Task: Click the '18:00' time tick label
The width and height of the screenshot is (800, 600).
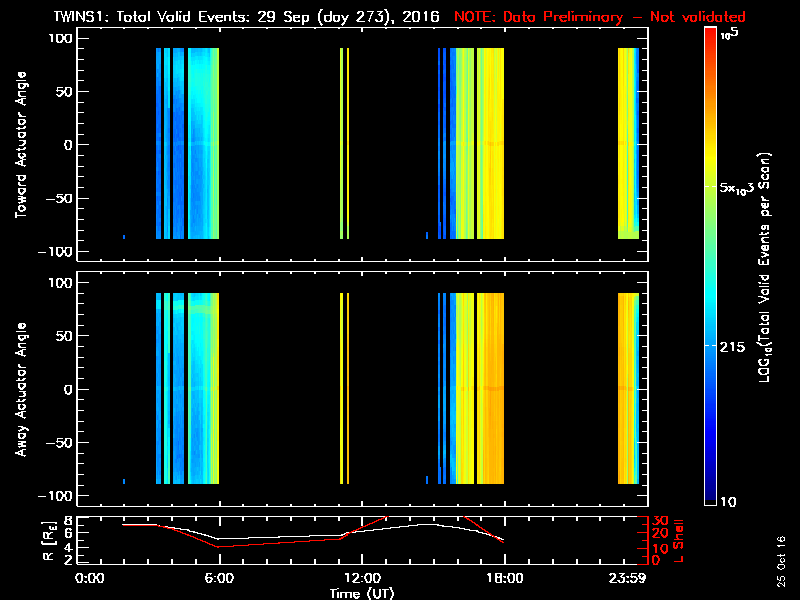Action: (x=505, y=578)
